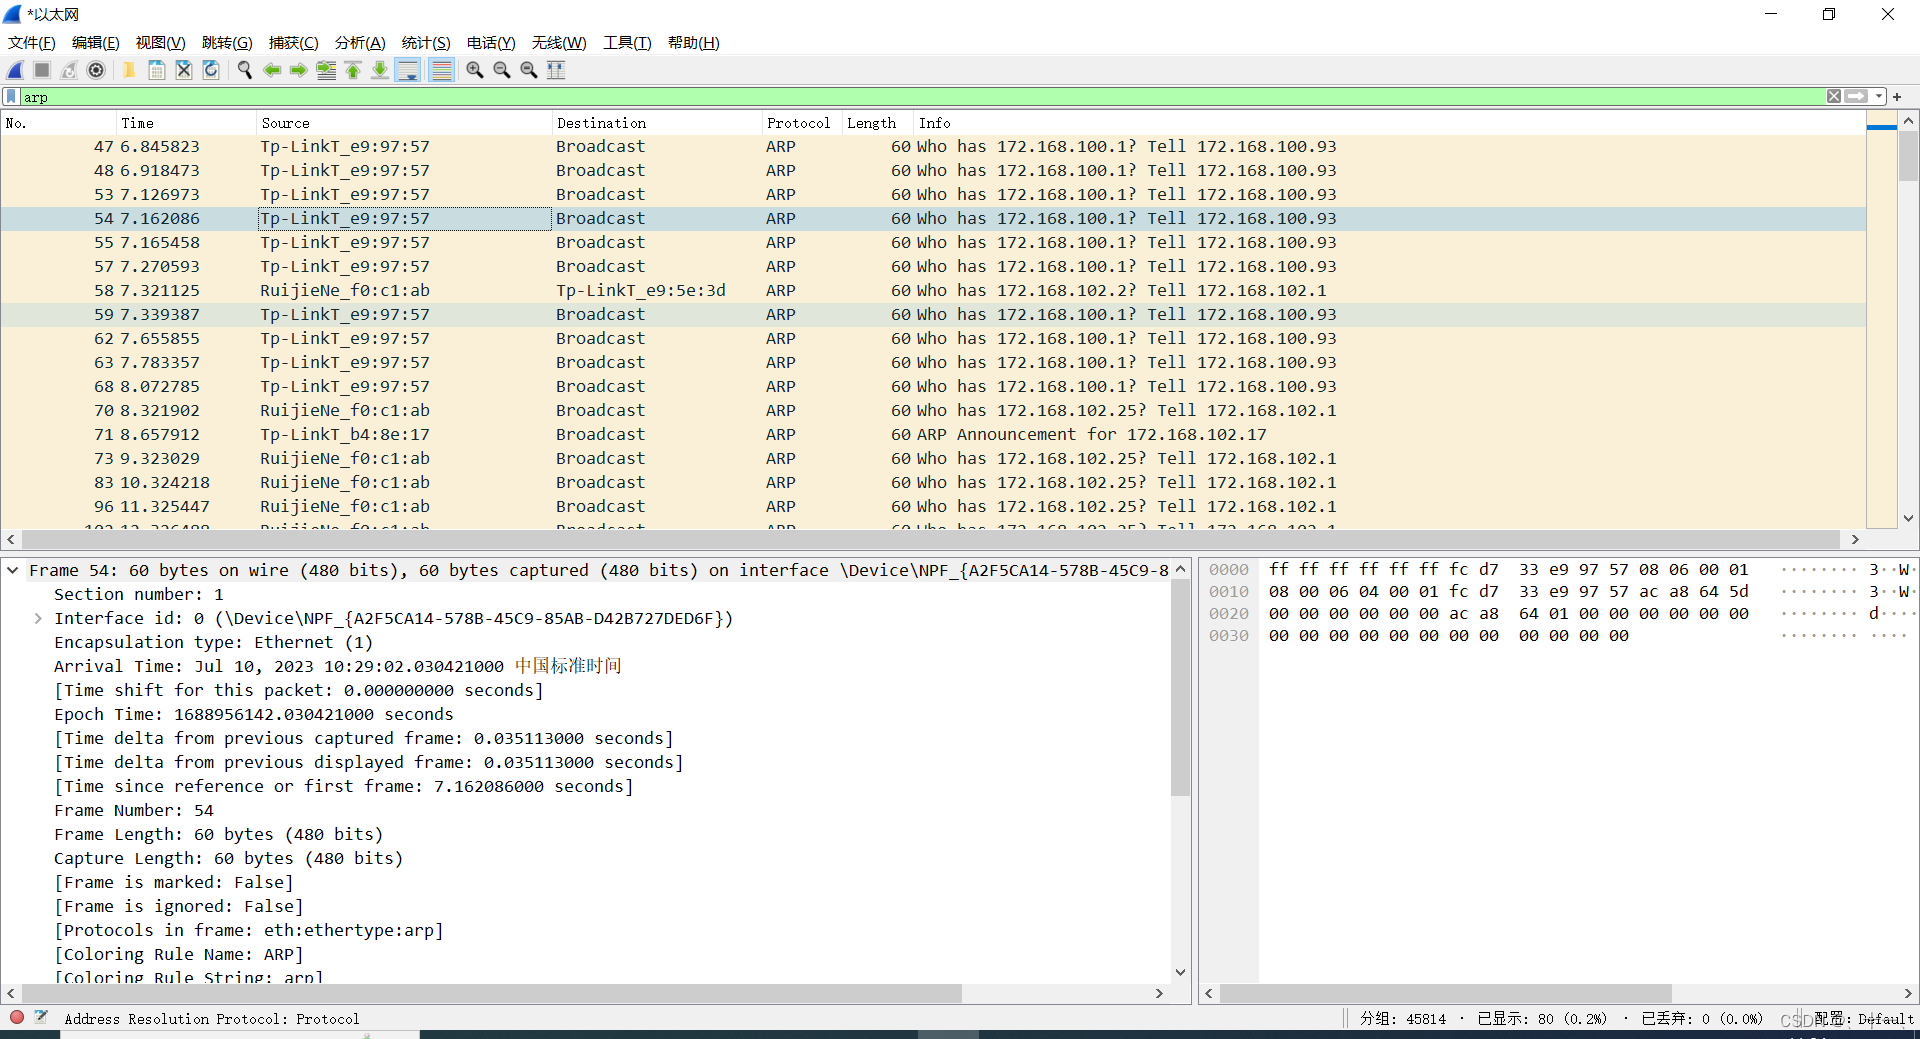The image size is (1920, 1039).
Task: Save the capture file
Action: pyautogui.click(x=157, y=70)
